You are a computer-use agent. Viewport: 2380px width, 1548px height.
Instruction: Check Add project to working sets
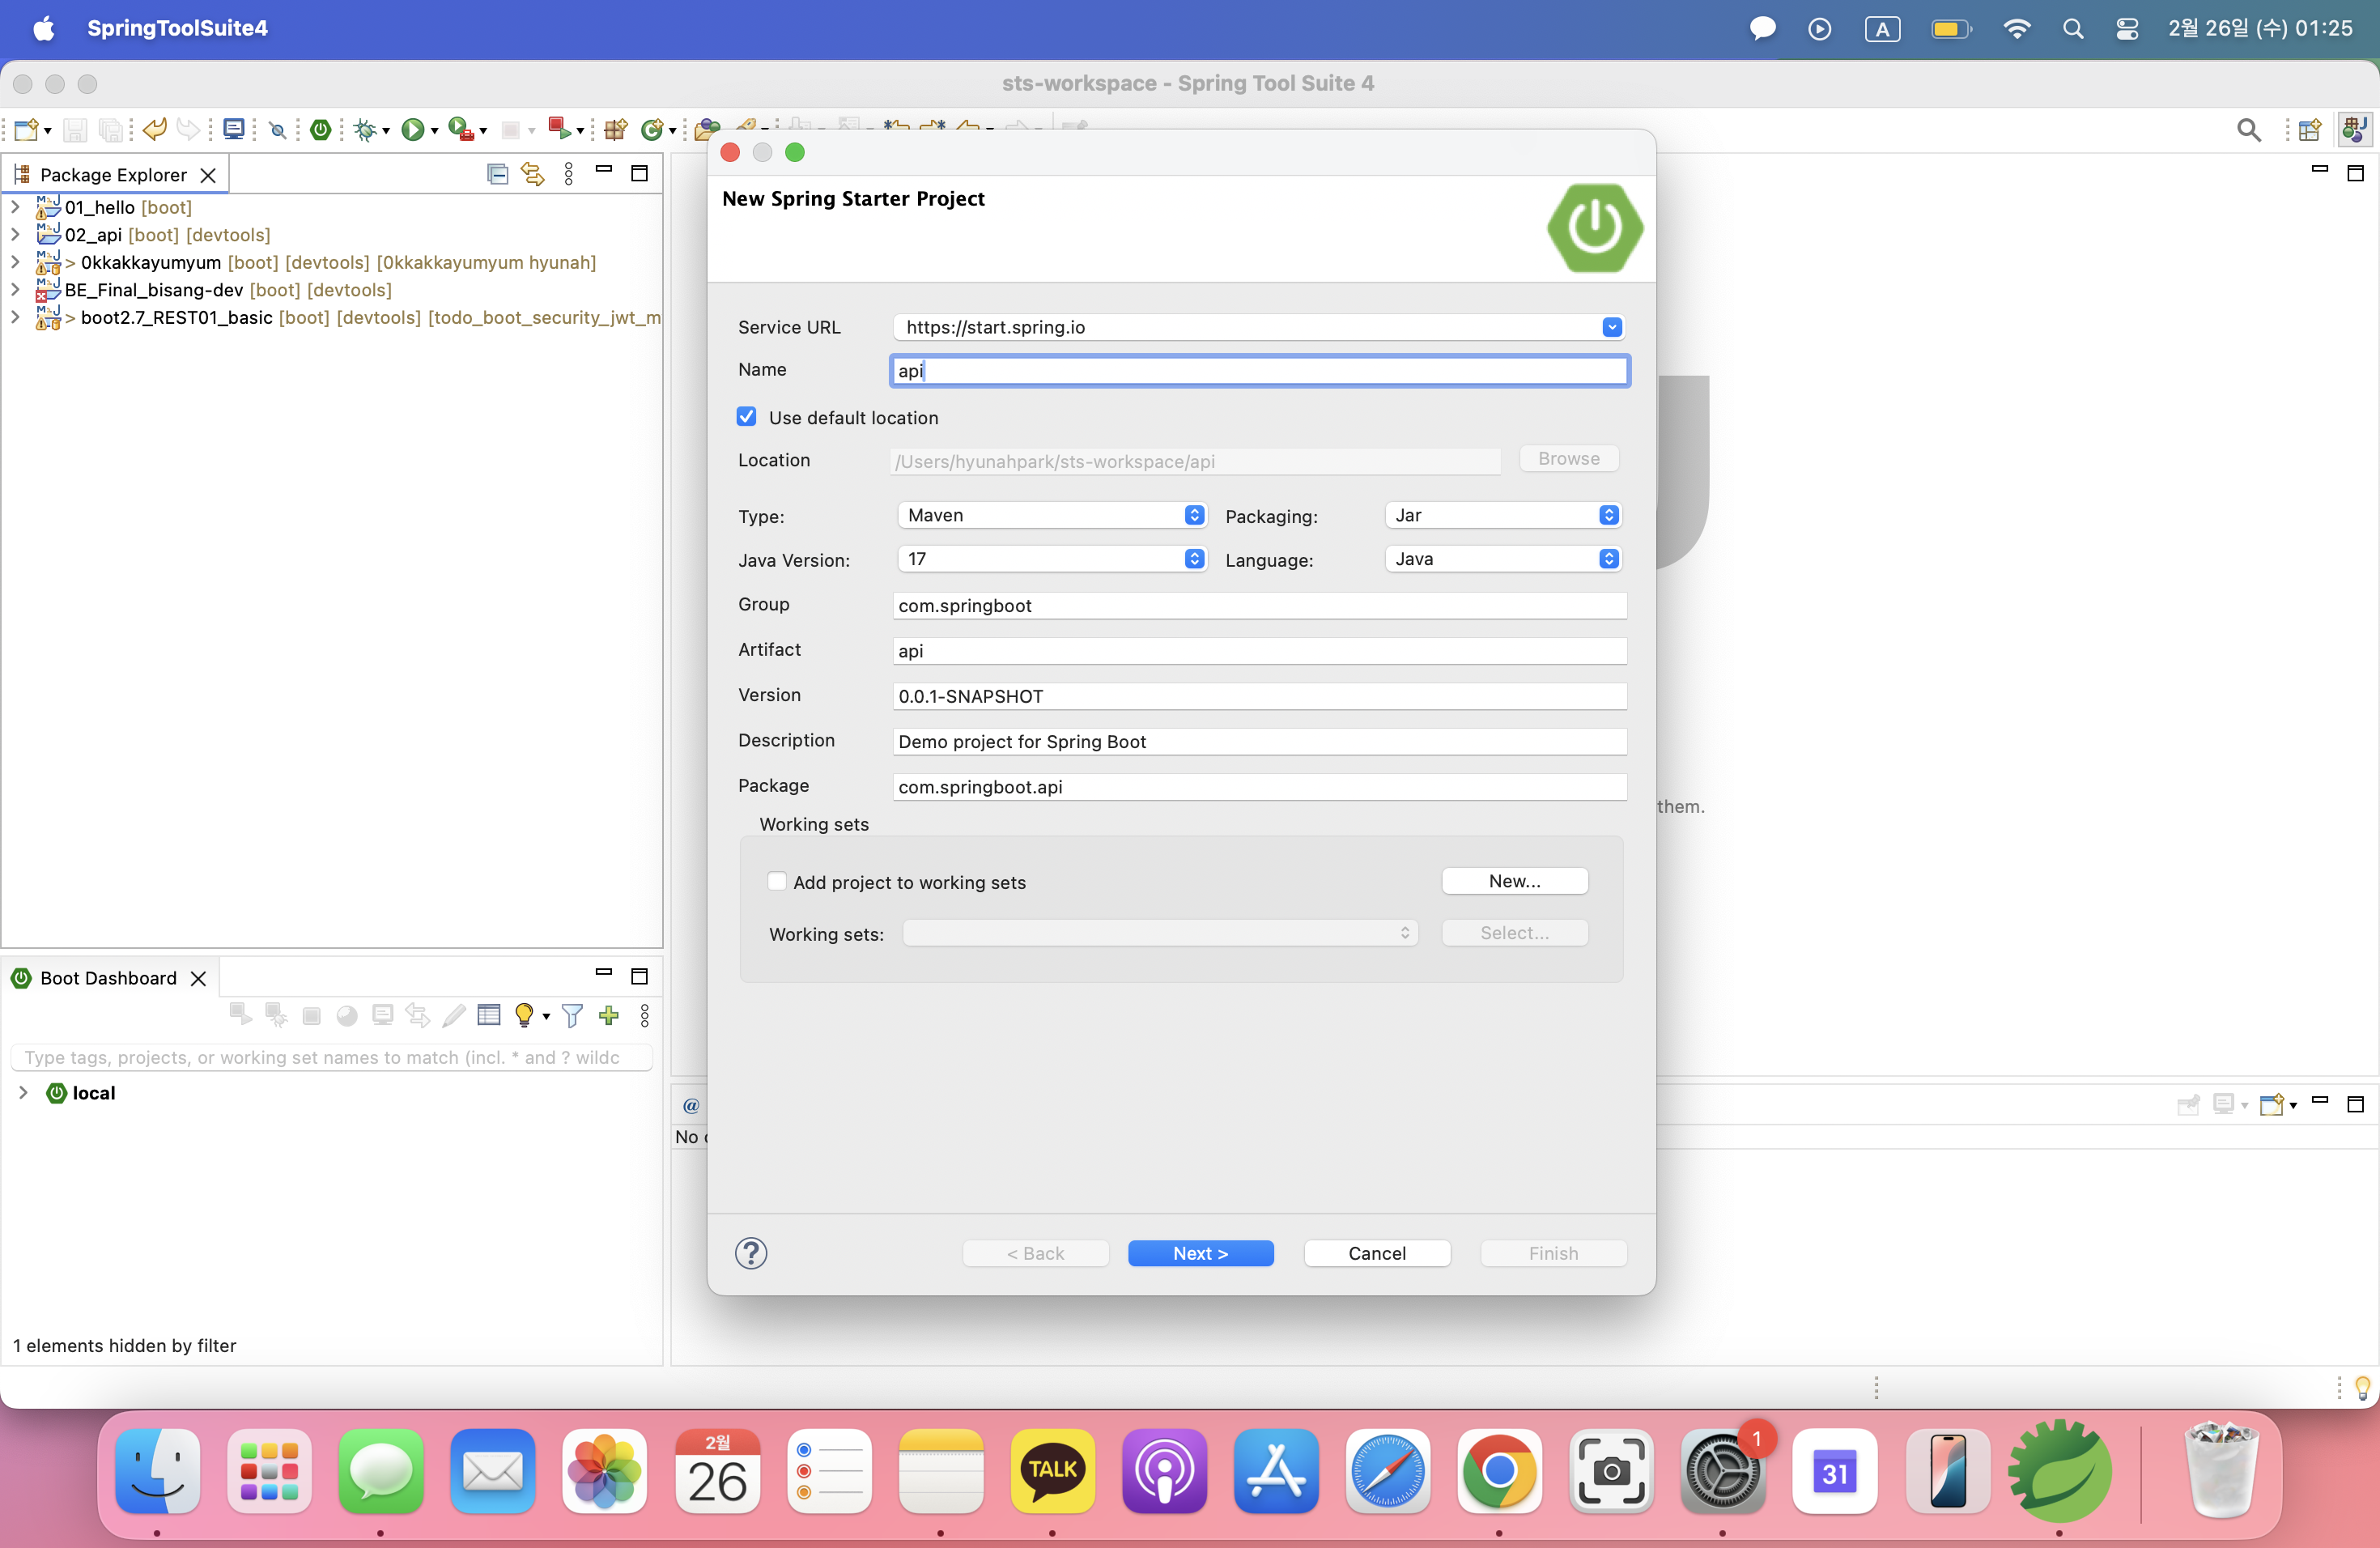pyautogui.click(x=777, y=881)
